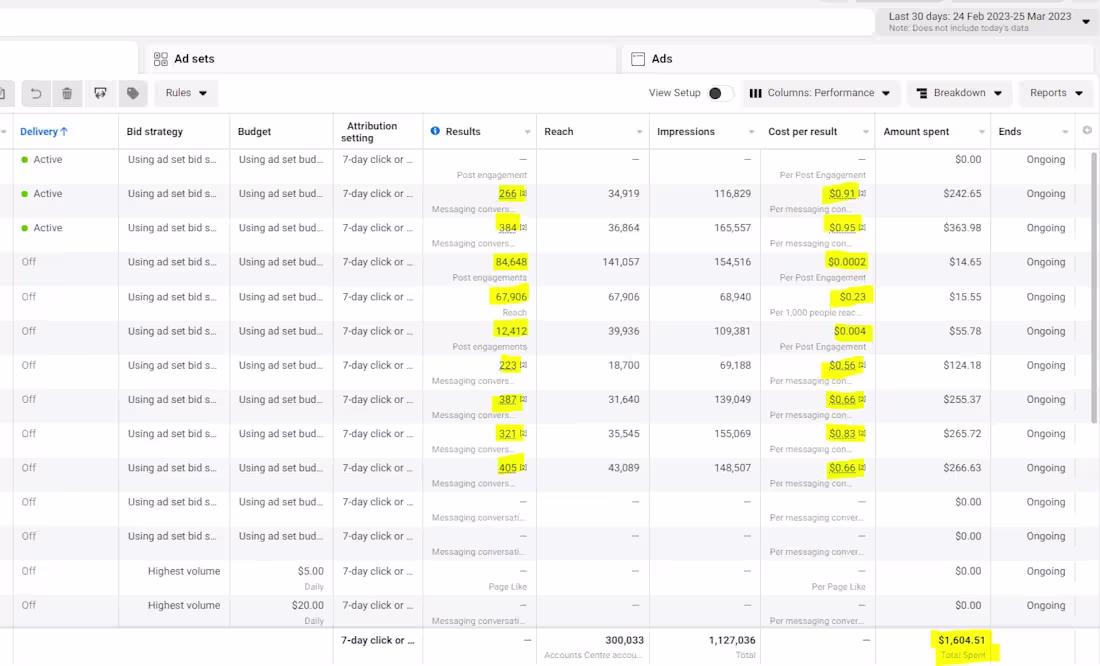1100x666 pixels.
Task: Click the customize columns plus icon
Action: [1087, 131]
